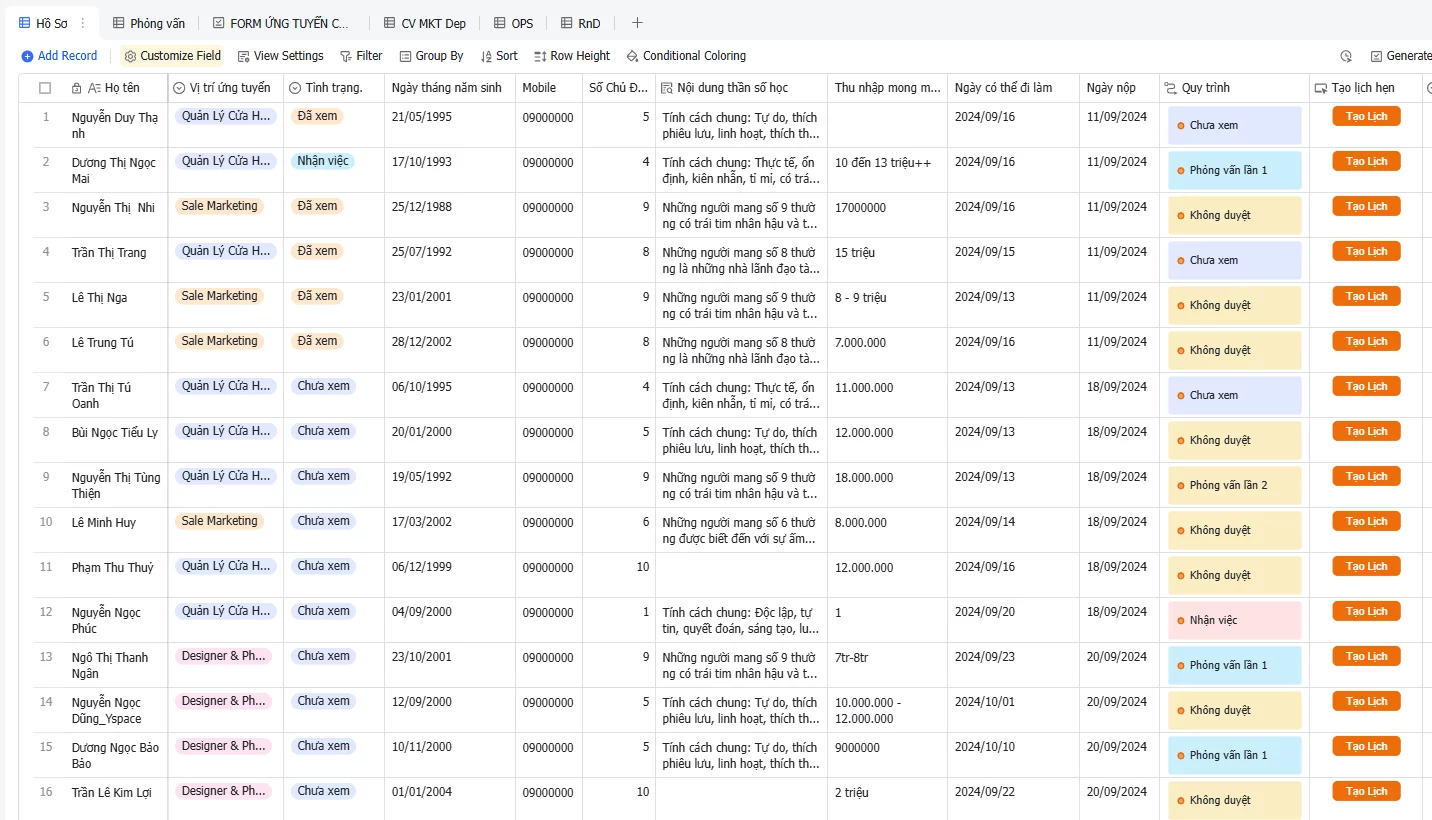The width and height of the screenshot is (1432, 820).
Task: Open Tình trạng tag for Bùi Ngọc Tiểu Ly
Action: [x=323, y=431]
